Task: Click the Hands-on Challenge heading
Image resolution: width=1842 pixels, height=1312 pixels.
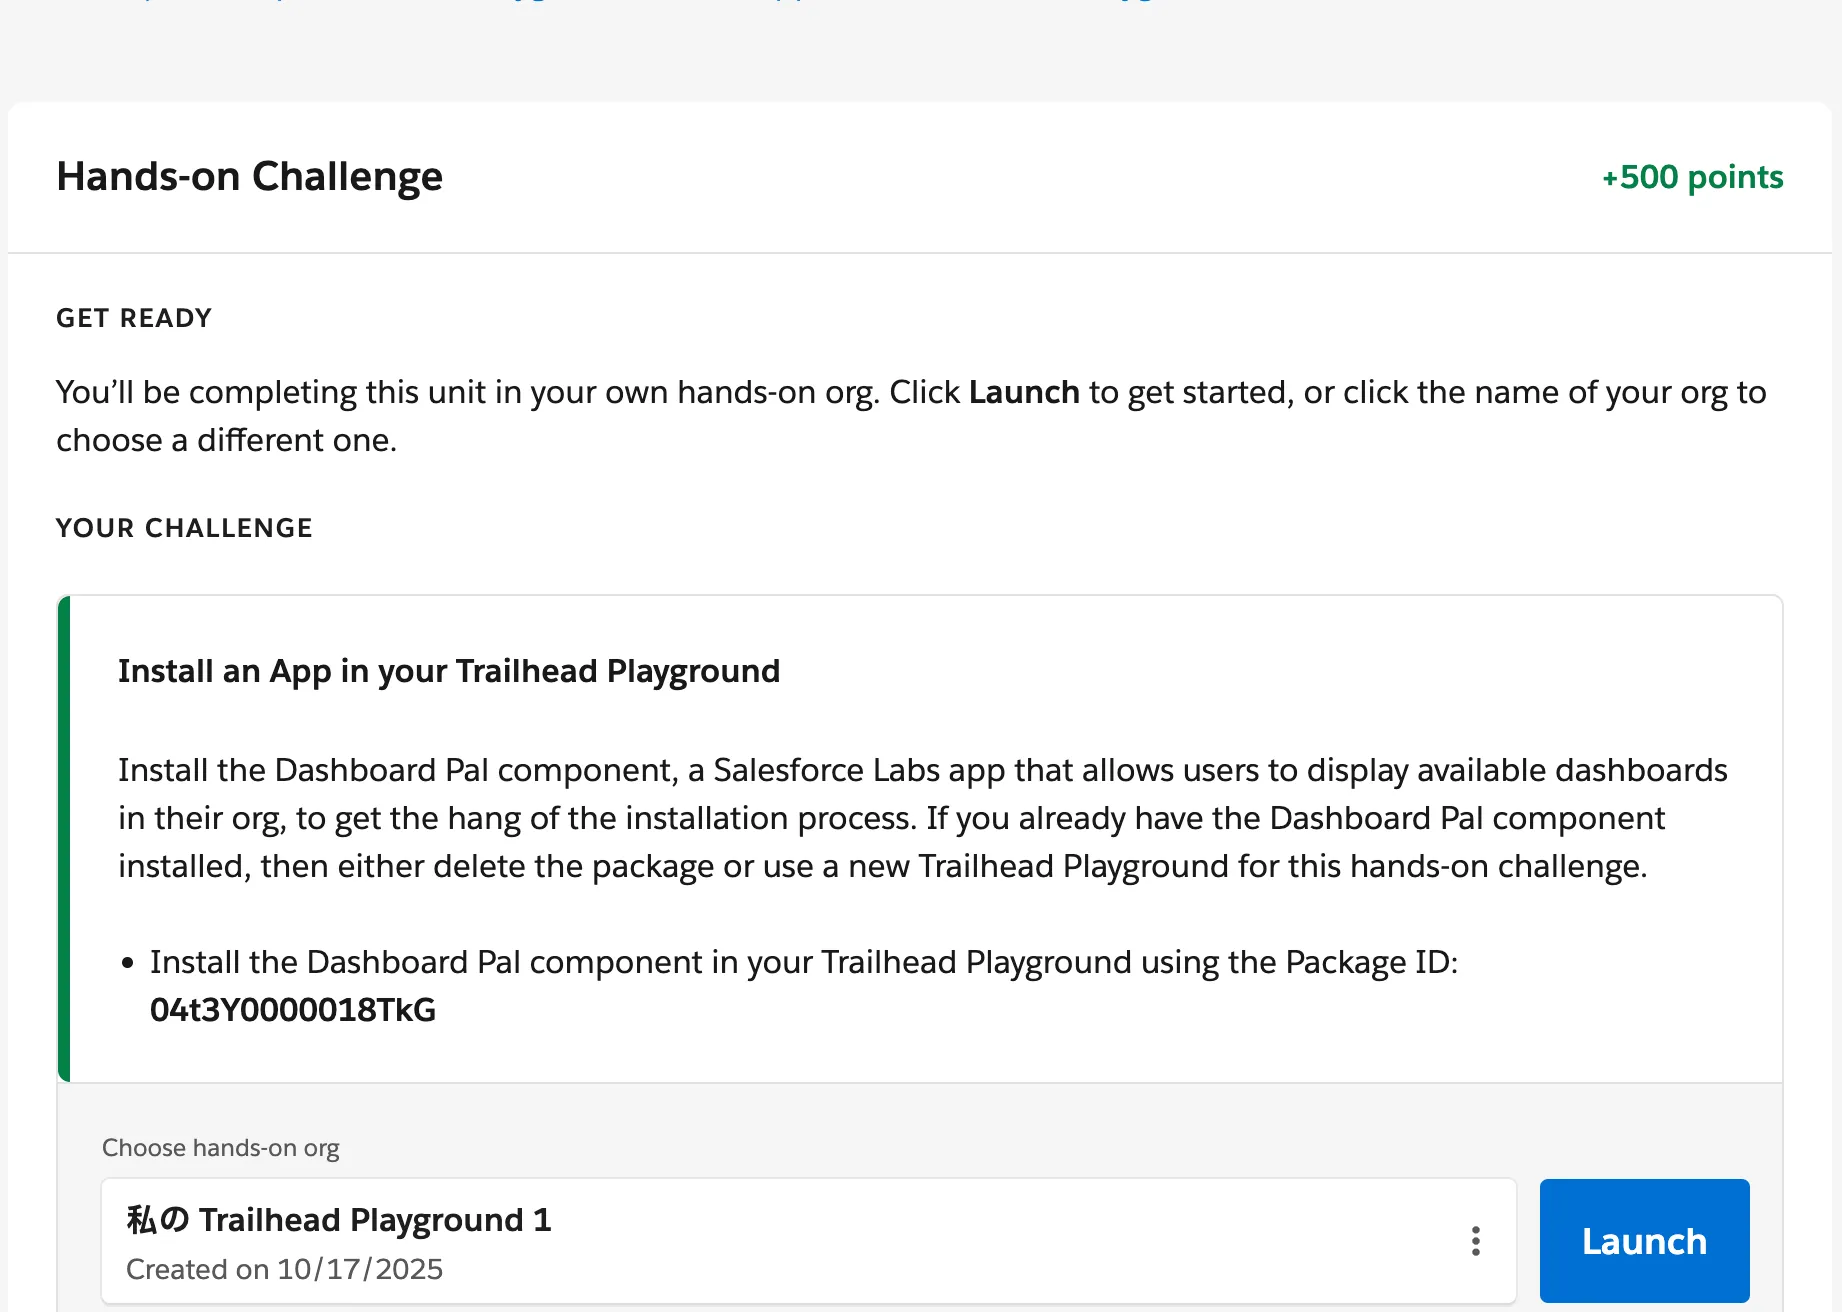Action: pyautogui.click(x=249, y=177)
